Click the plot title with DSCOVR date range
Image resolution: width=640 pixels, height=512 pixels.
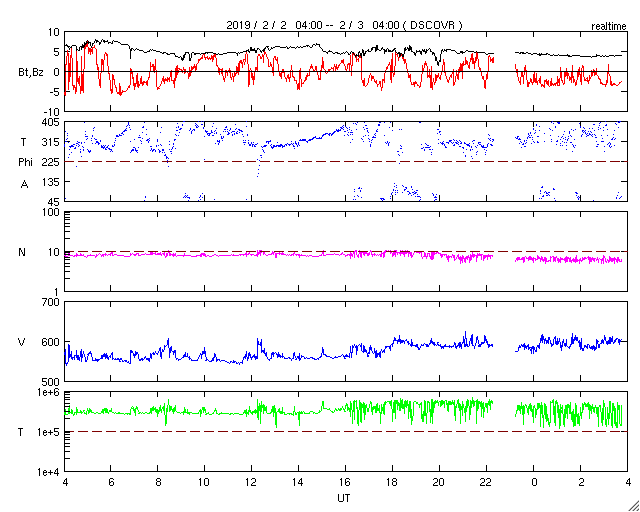[344, 25]
